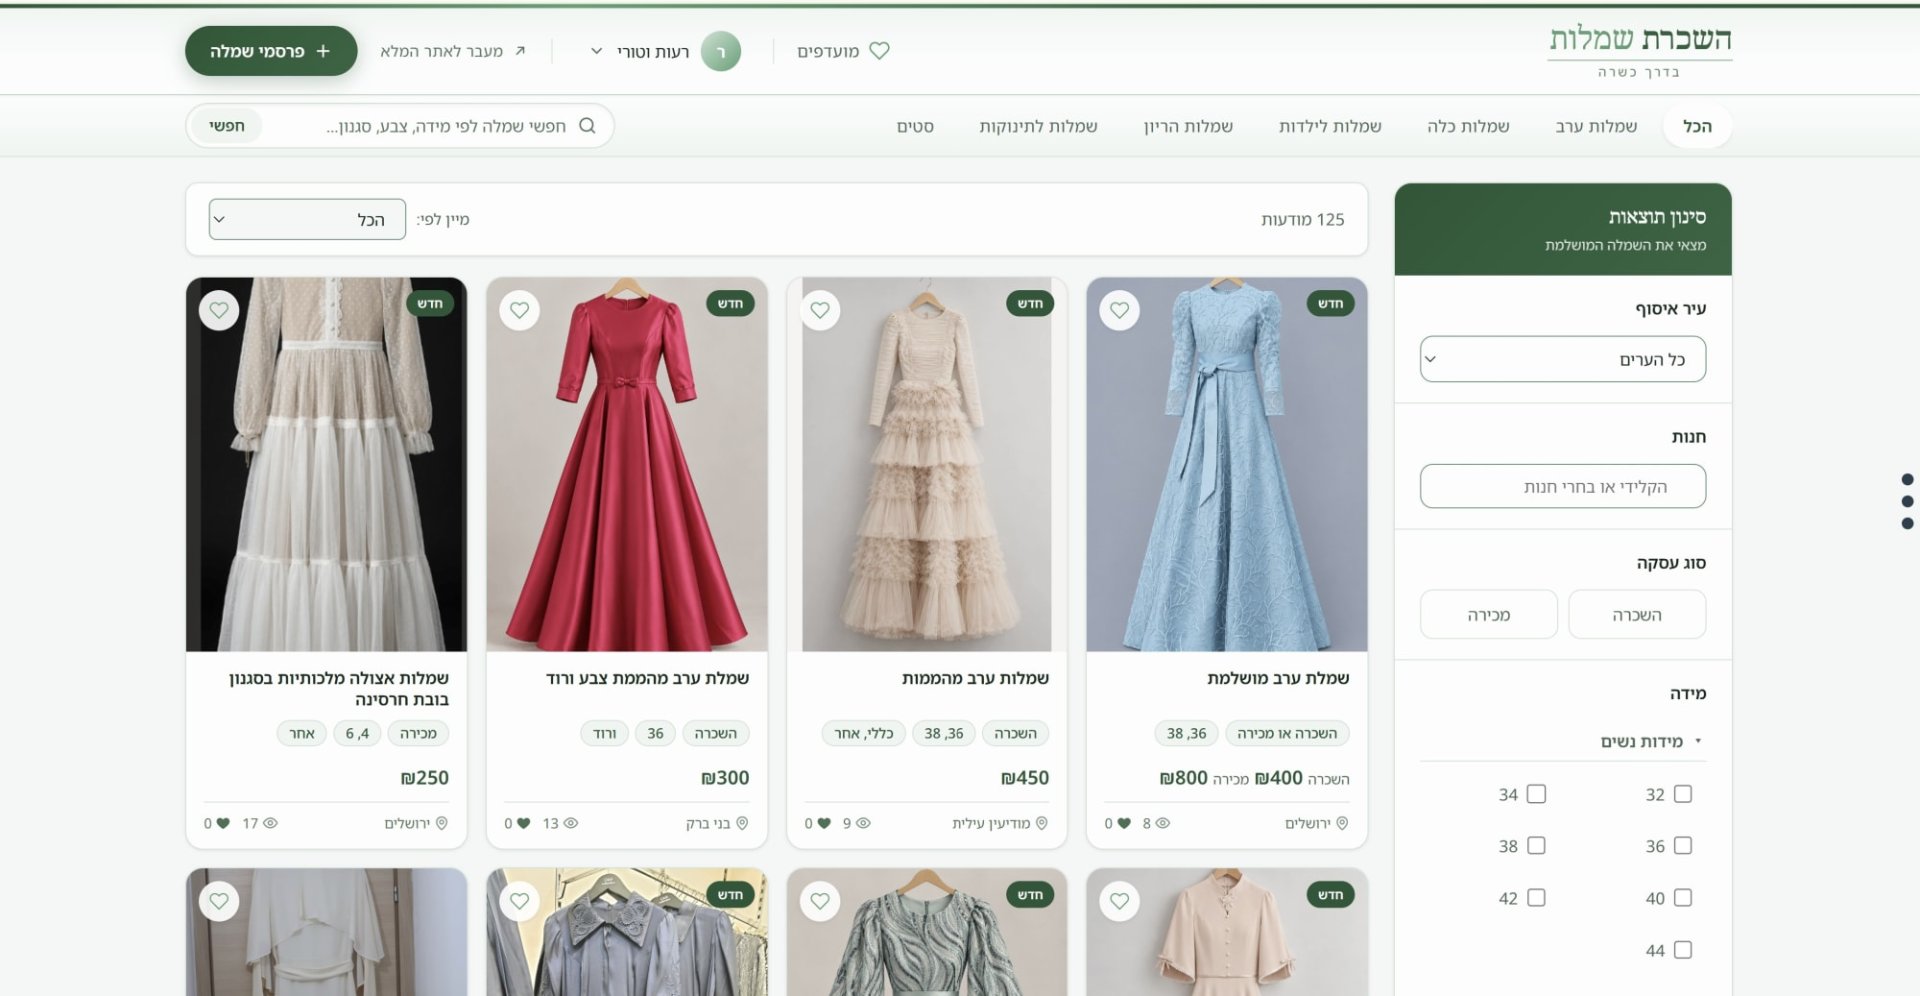Viewport: 1920px width, 996px height.
Task: Open the שמלות לילדות category tab
Action: (1330, 126)
